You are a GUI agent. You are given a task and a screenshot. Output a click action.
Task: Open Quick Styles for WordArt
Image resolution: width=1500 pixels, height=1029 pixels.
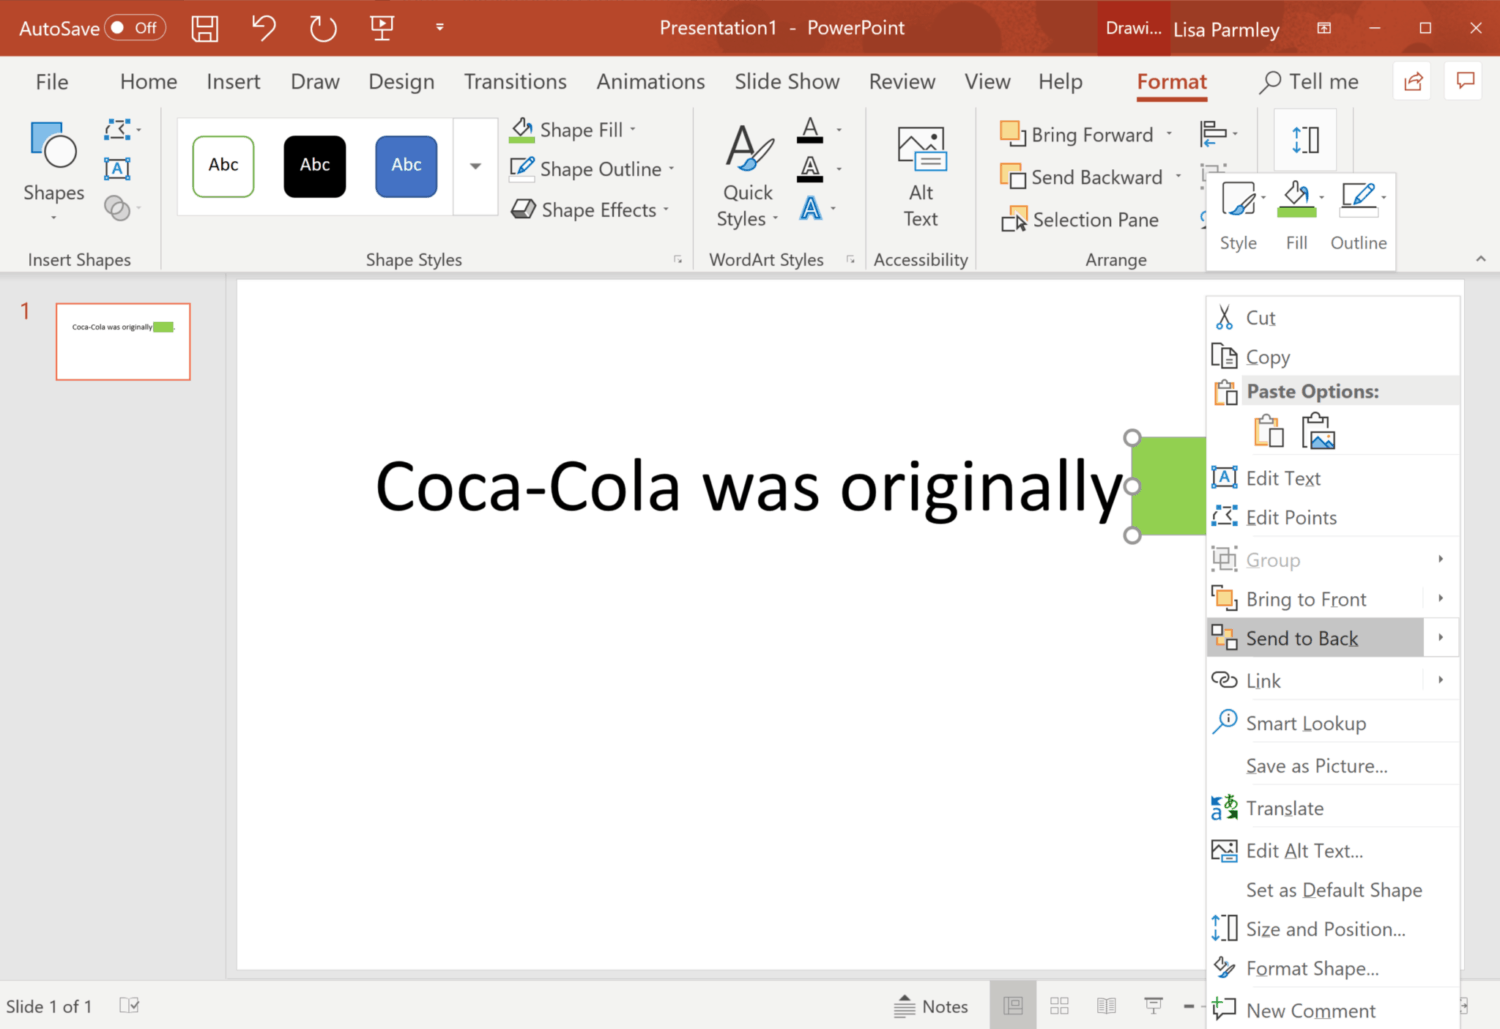[x=747, y=175]
